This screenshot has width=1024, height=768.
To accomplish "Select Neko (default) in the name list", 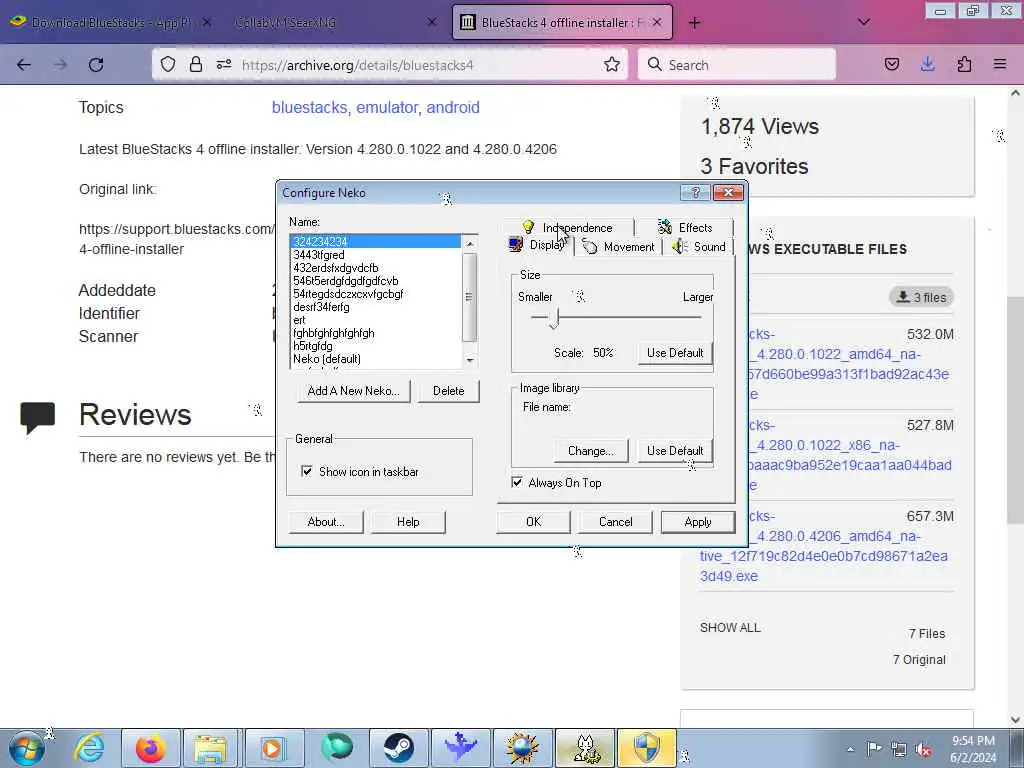I will (x=376, y=359).
